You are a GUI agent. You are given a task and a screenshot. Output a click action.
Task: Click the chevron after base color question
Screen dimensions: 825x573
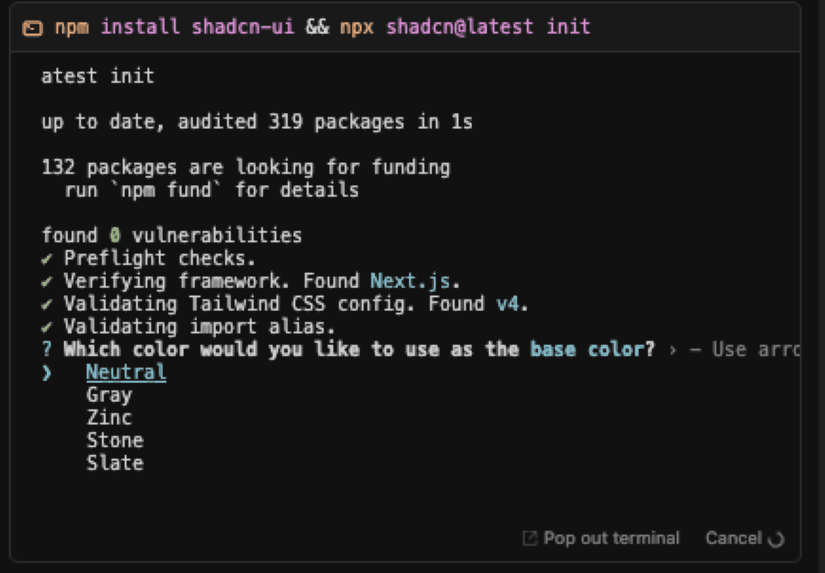tap(672, 349)
